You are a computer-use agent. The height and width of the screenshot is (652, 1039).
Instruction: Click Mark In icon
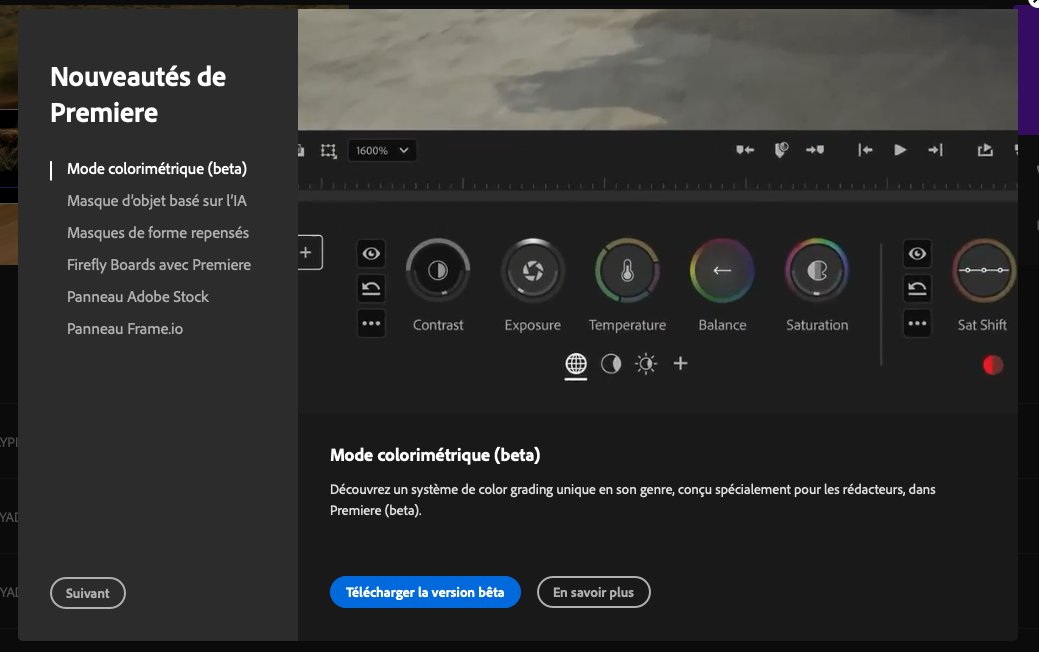[x=745, y=150]
